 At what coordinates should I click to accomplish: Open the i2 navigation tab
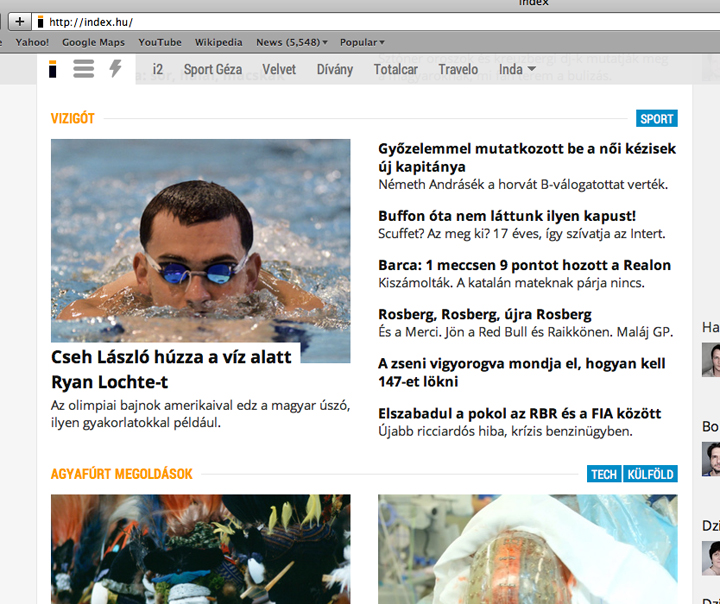click(x=158, y=69)
